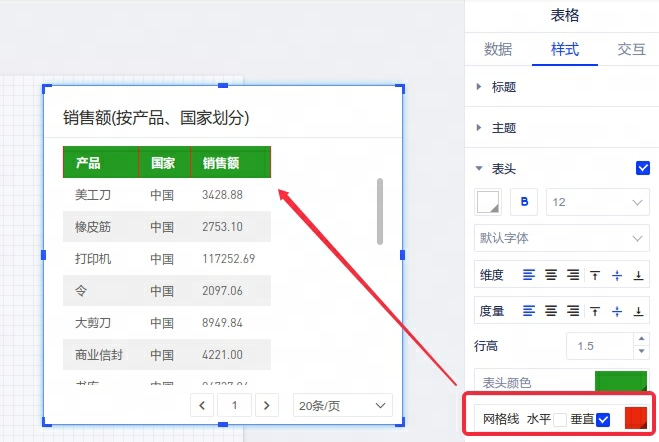The width and height of the screenshot is (659, 442).
Task: Left-align the 度量 header text
Action: tap(529, 311)
